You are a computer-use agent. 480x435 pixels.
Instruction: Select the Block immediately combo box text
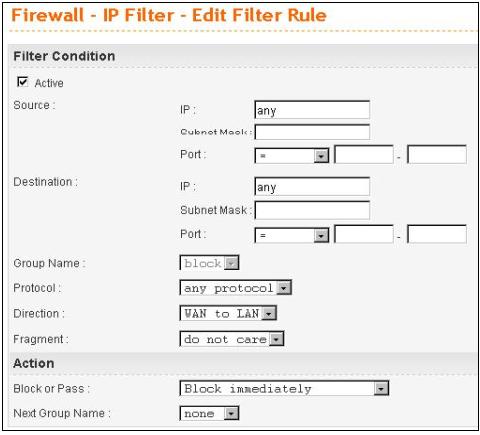pyautogui.click(x=248, y=389)
